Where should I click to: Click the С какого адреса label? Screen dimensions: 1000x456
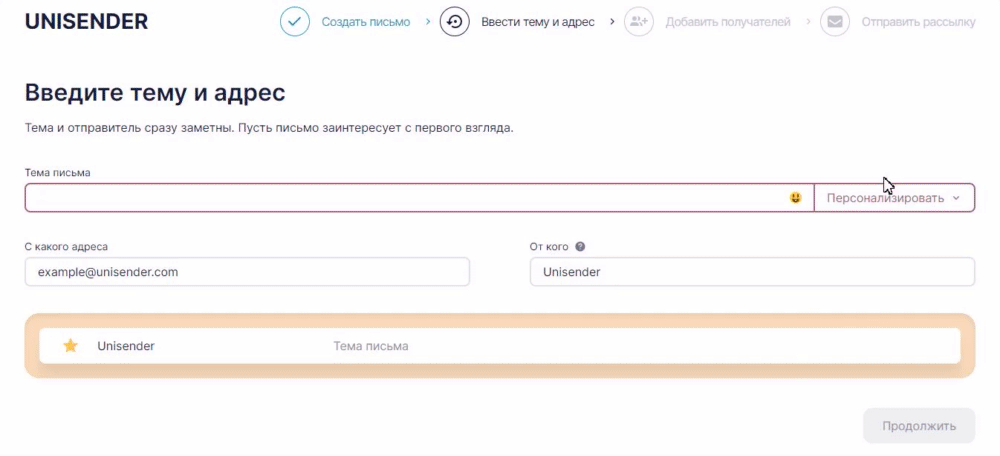[66, 247]
